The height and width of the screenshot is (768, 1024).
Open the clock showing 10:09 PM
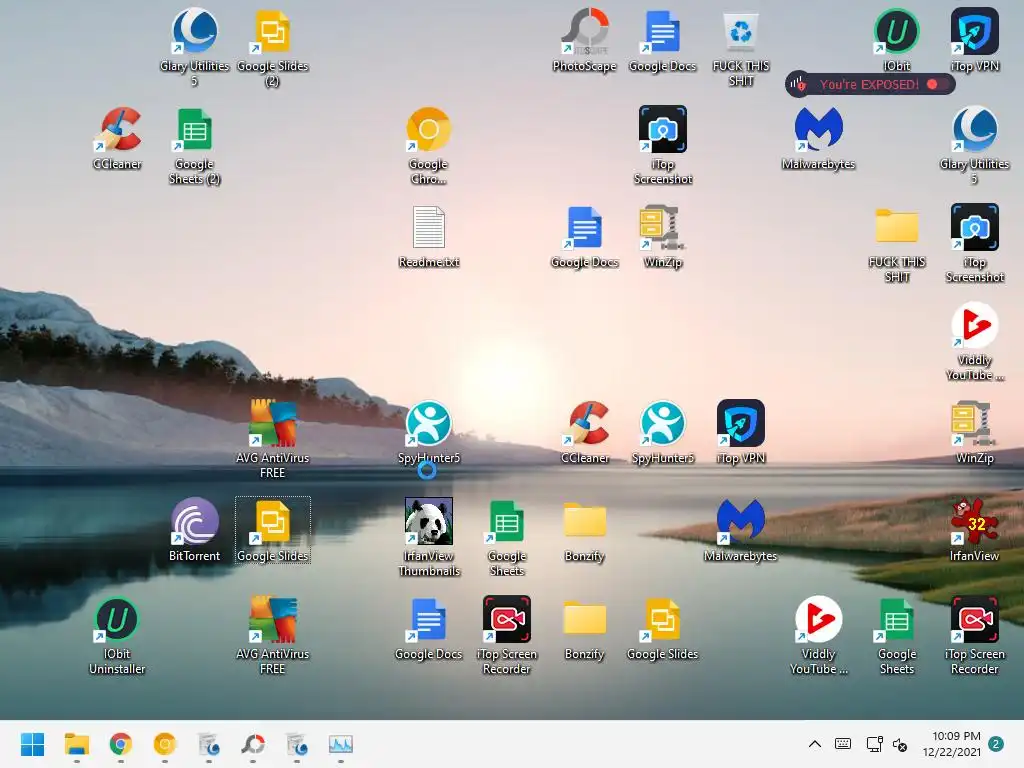tap(952, 744)
